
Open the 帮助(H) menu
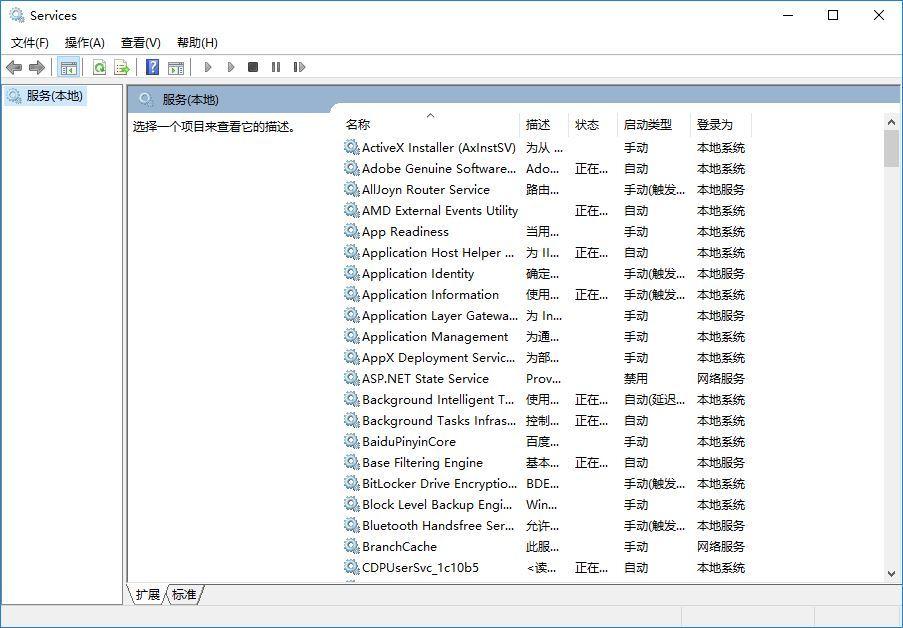click(197, 43)
